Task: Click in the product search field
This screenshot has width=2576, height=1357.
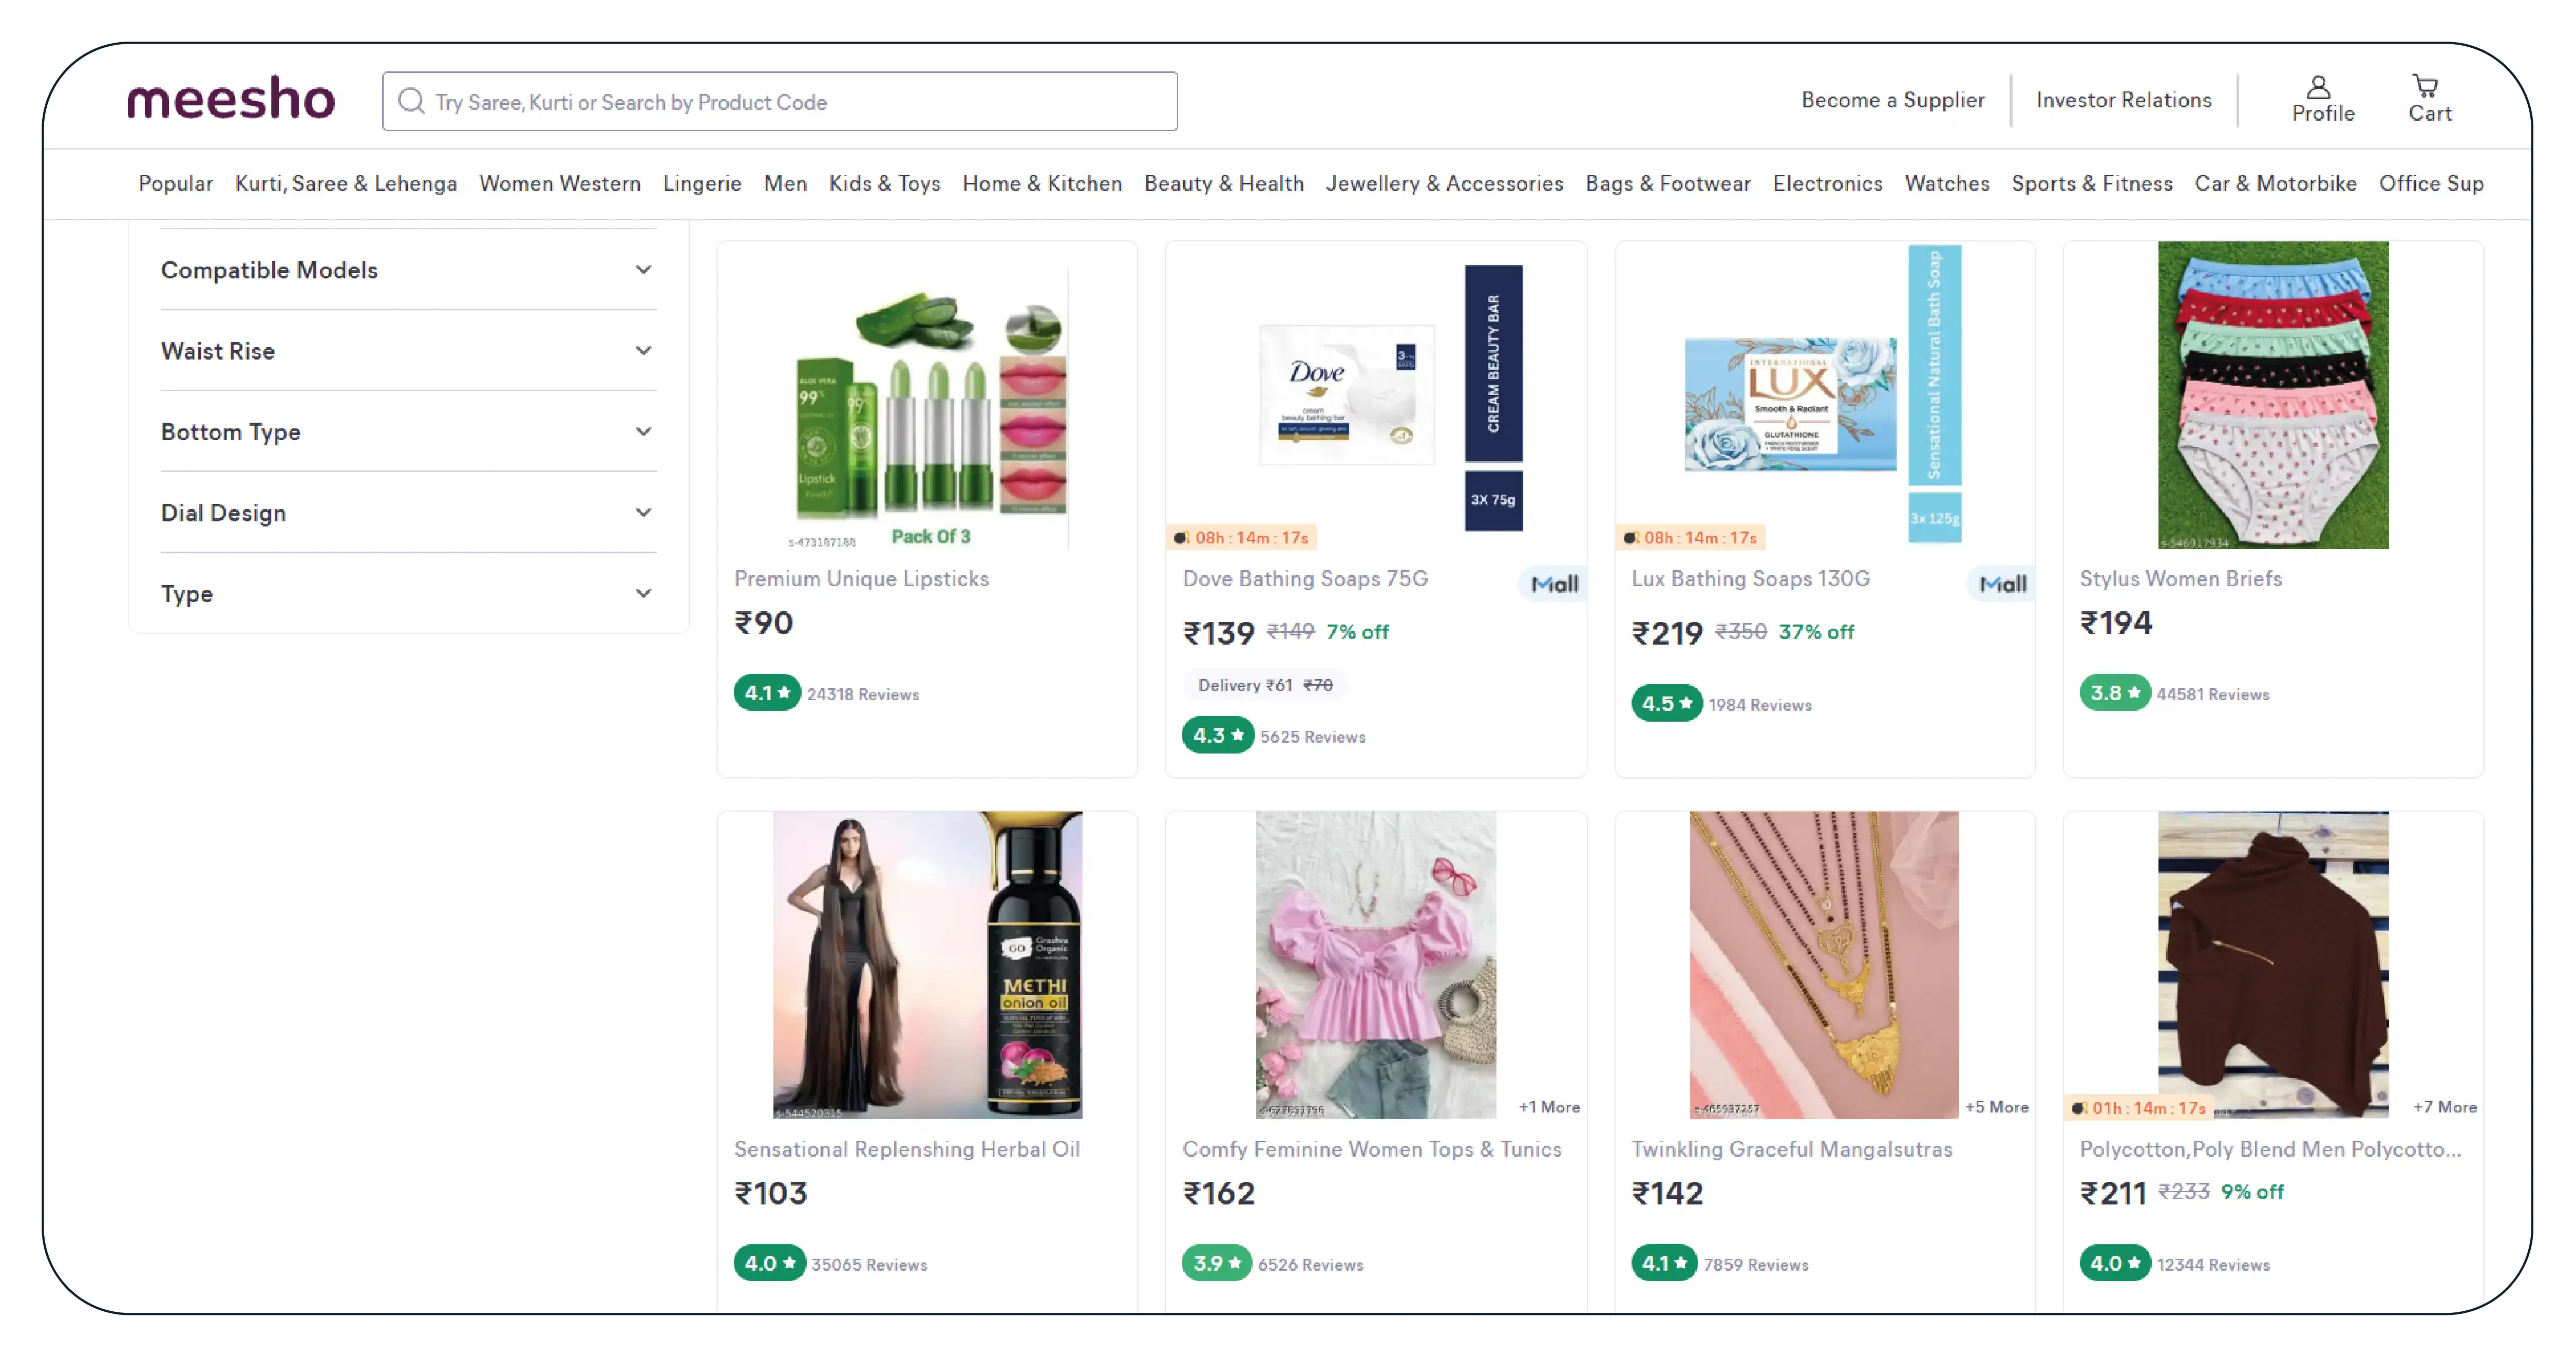Action: pyautogui.click(x=779, y=101)
